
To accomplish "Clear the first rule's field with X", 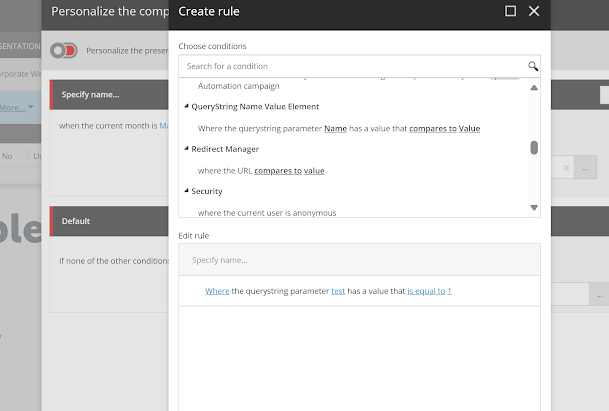I will point(566,168).
